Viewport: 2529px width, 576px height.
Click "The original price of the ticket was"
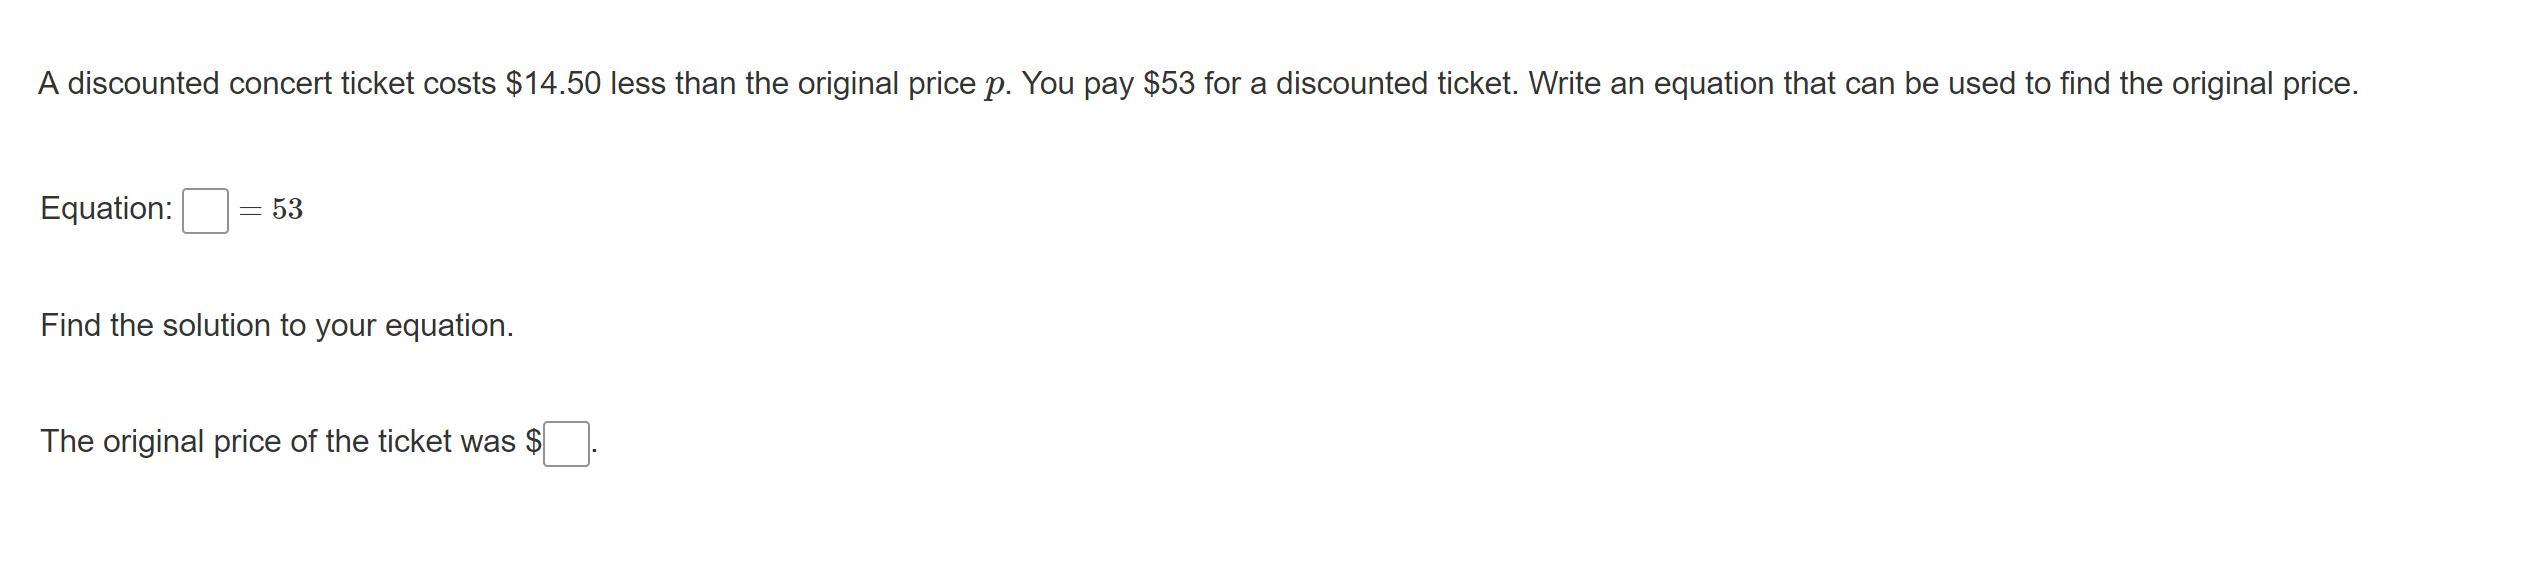click(278, 442)
